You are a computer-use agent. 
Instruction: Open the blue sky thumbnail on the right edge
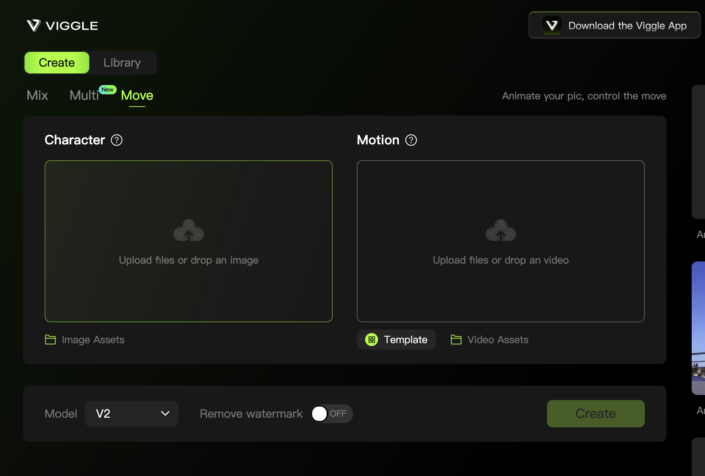698,328
